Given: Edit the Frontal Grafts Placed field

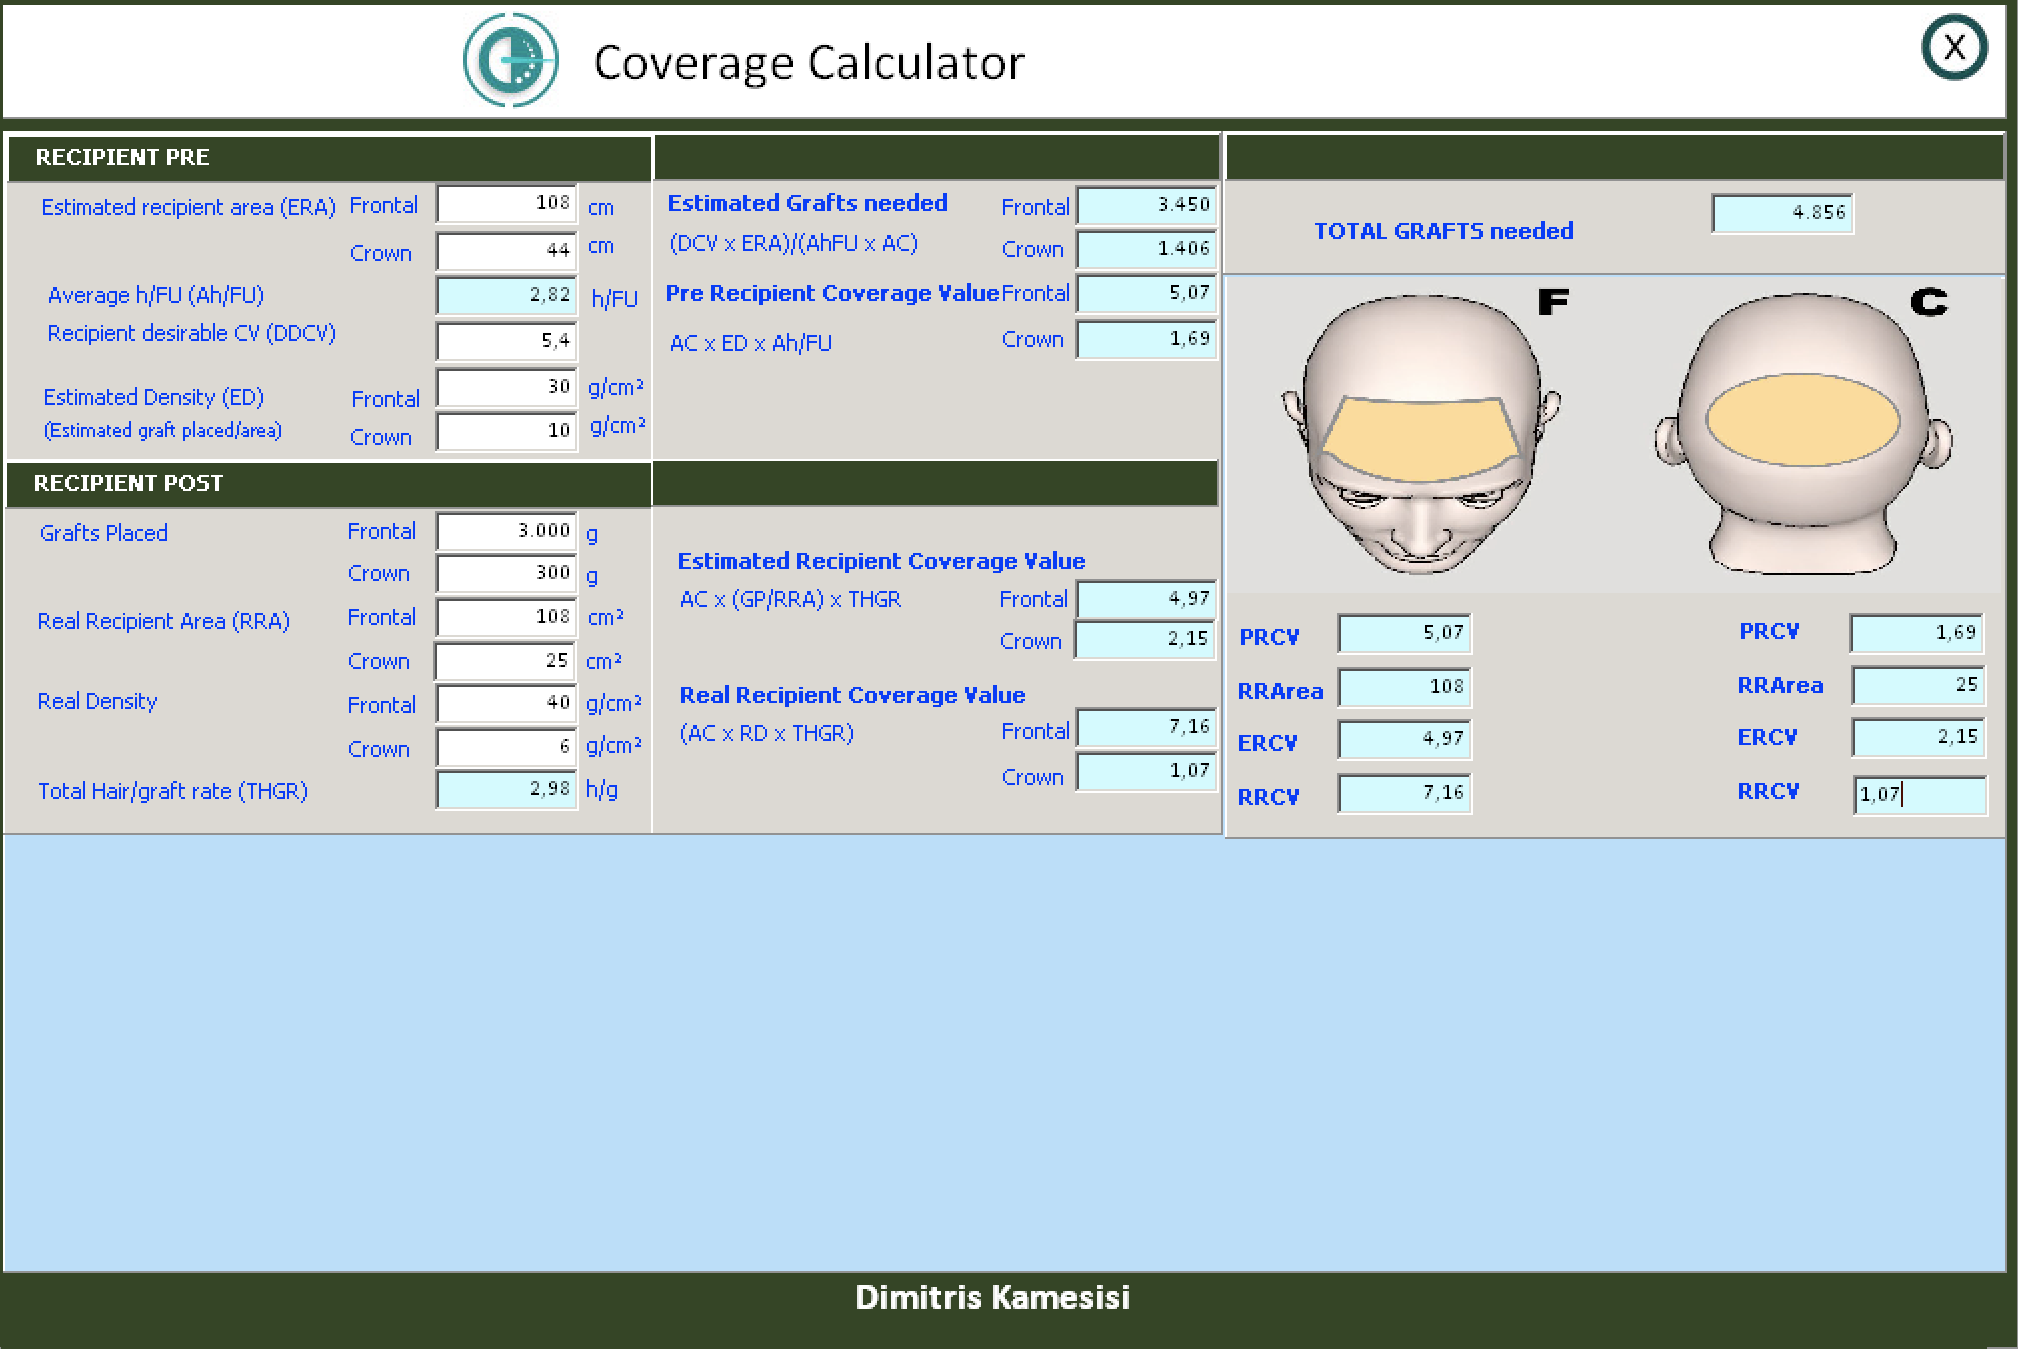Looking at the screenshot, I should tap(507, 531).
